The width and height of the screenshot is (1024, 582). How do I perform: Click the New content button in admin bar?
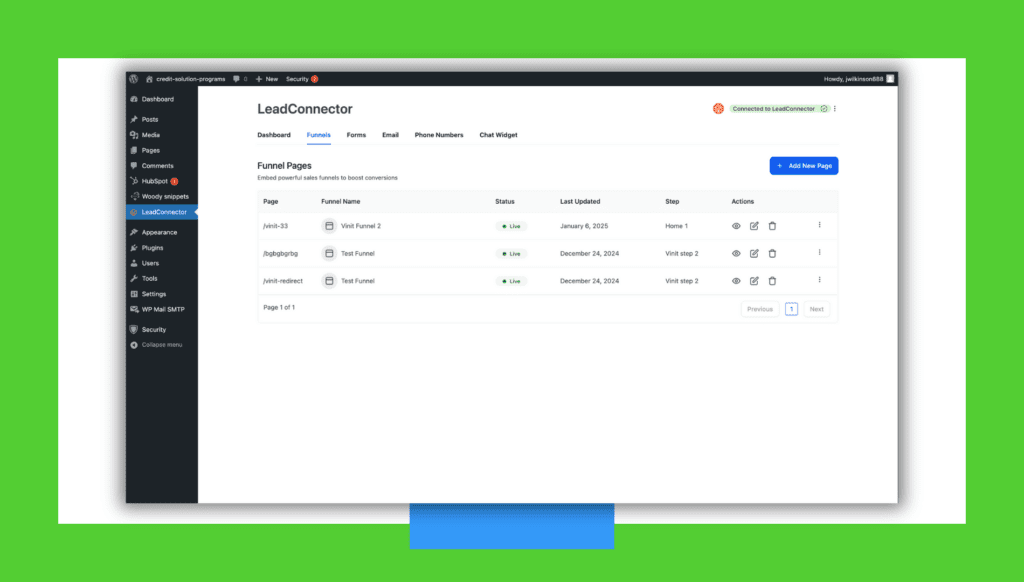click(x=267, y=79)
